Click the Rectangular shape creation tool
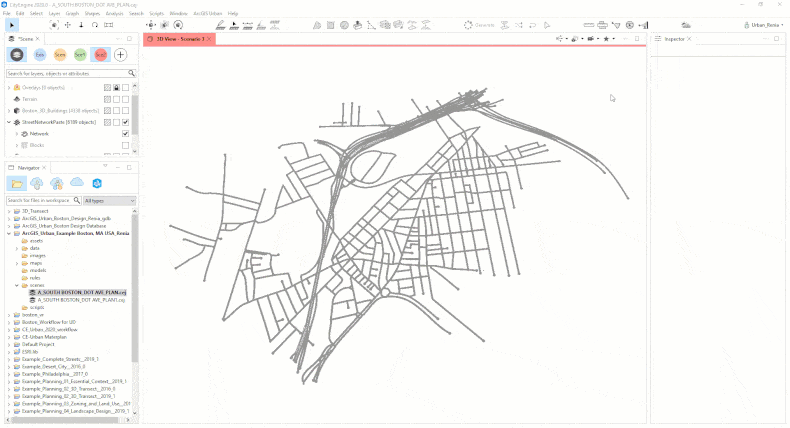 [x=331, y=25]
